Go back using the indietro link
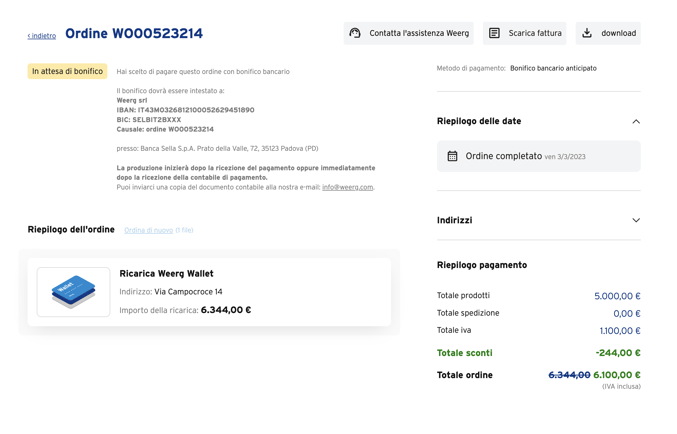Screen dimensions: 677x434 click(x=42, y=36)
